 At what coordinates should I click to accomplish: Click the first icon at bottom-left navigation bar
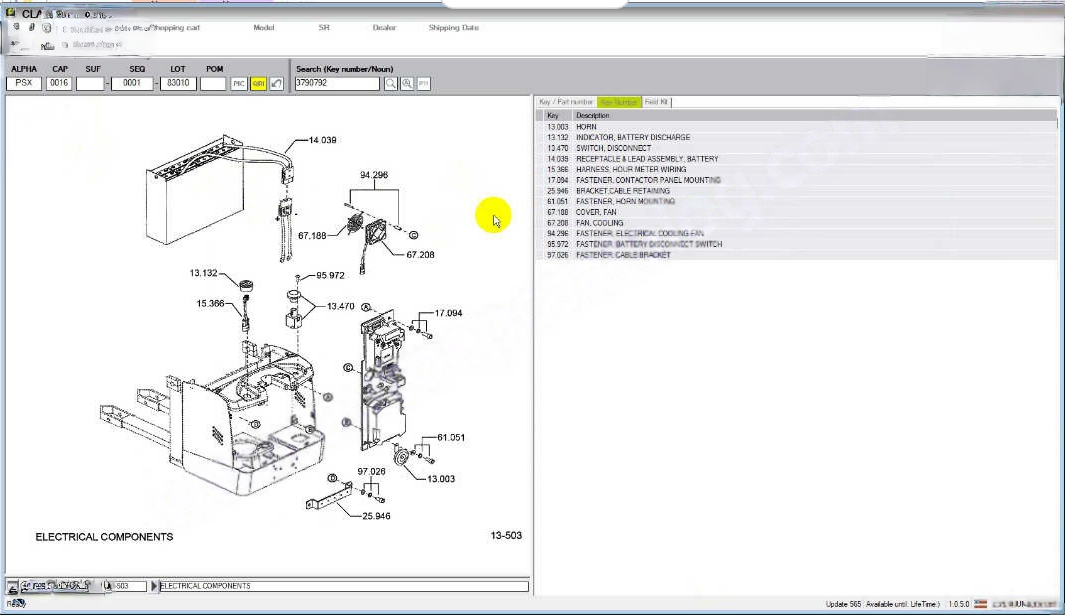pos(13,586)
